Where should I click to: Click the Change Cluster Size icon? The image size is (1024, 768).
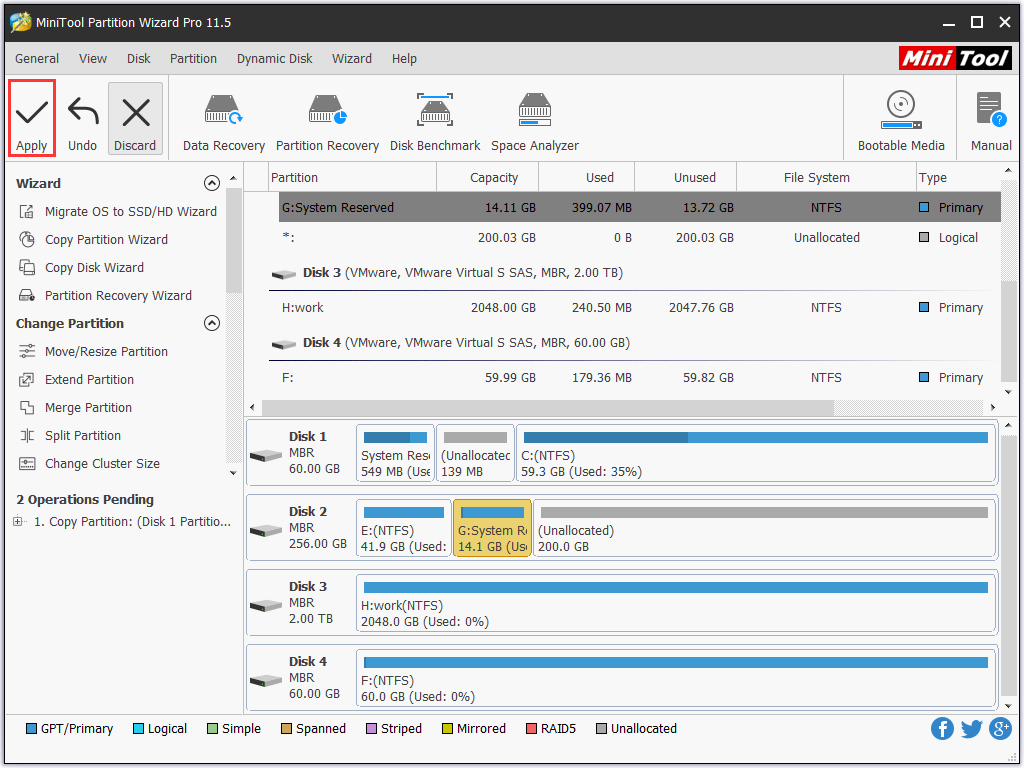point(27,464)
